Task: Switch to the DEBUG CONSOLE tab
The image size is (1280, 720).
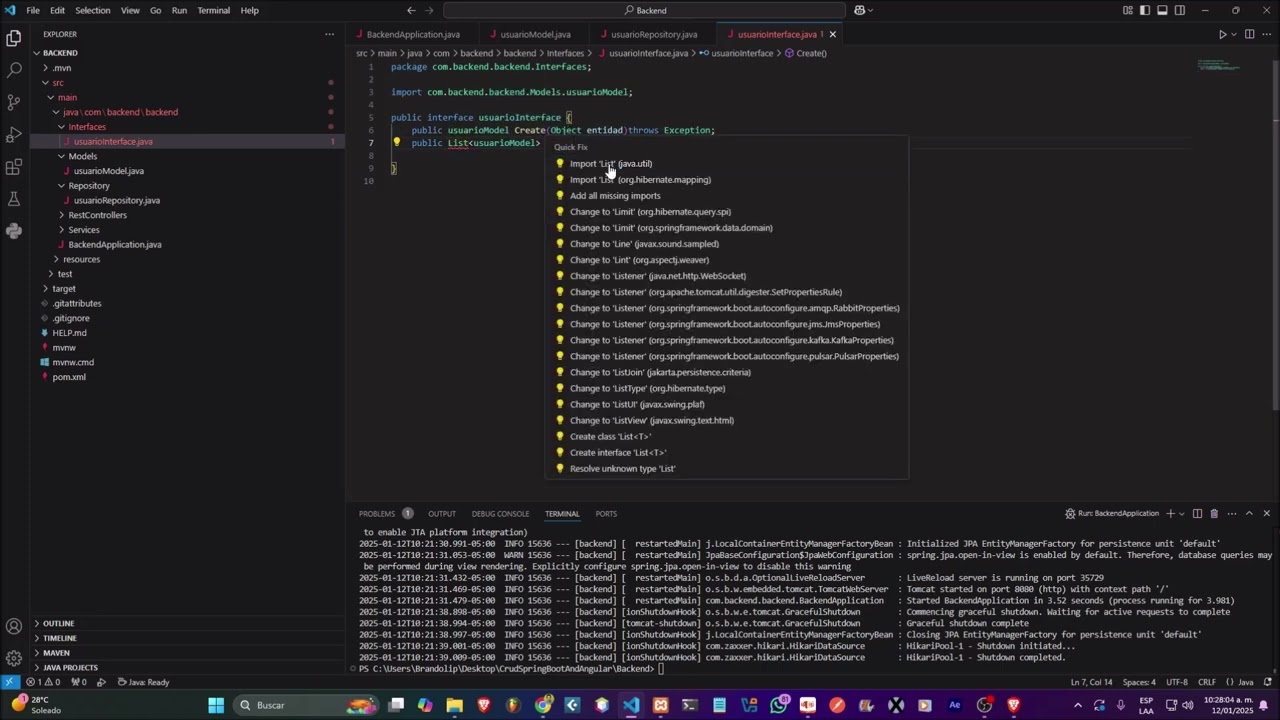Action: point(500,514)
